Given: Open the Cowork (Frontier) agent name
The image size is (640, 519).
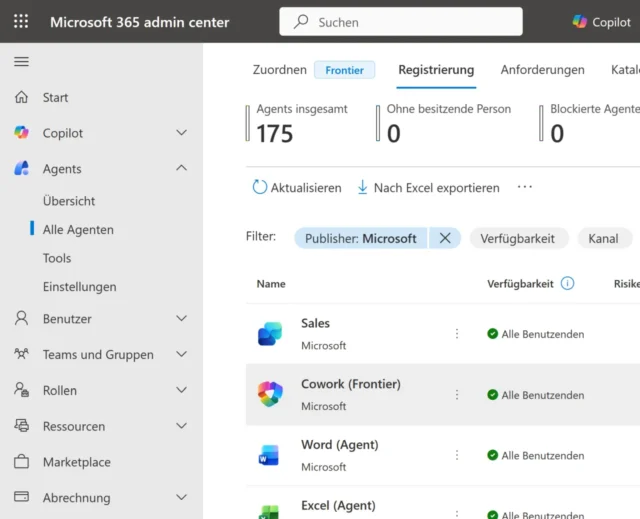Looking at the screenshot, I should coord(351,384).
